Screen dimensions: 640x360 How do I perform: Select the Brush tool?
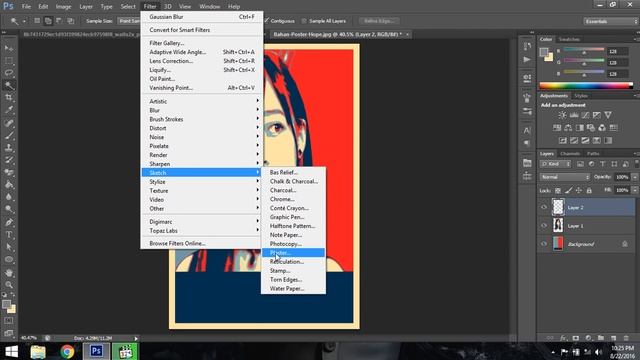9,135
